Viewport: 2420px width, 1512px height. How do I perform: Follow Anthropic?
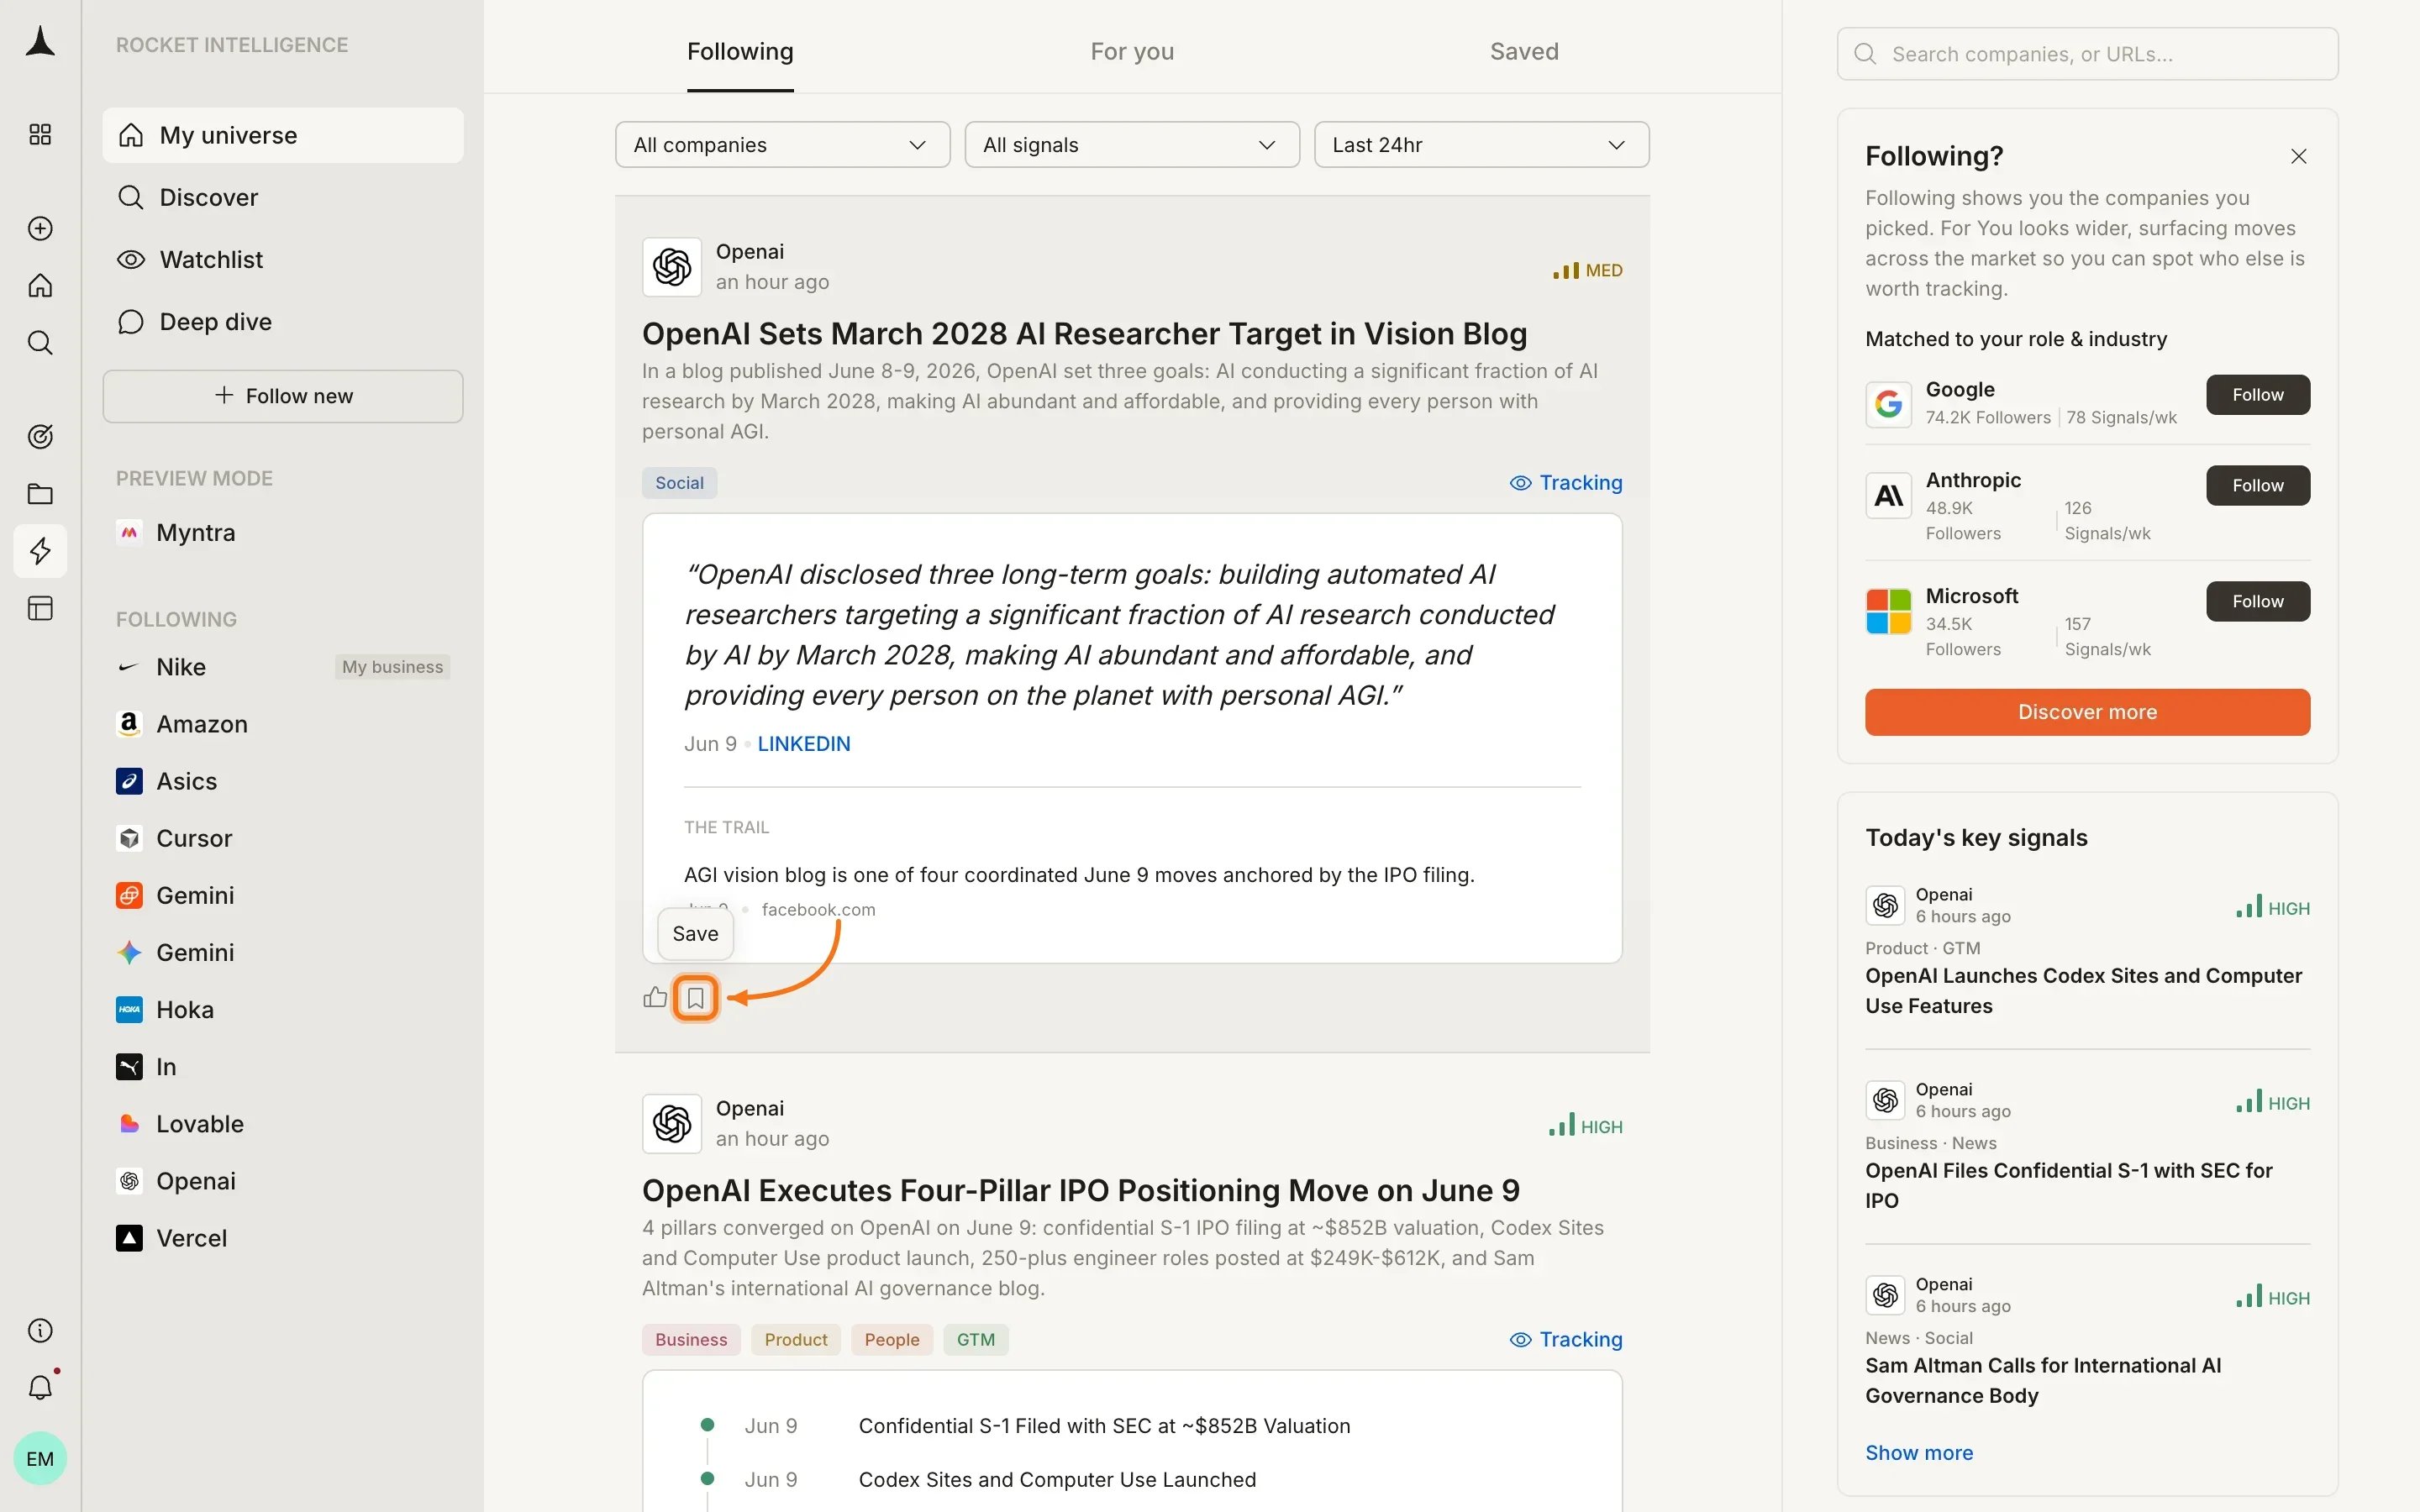pos(2257,485)
